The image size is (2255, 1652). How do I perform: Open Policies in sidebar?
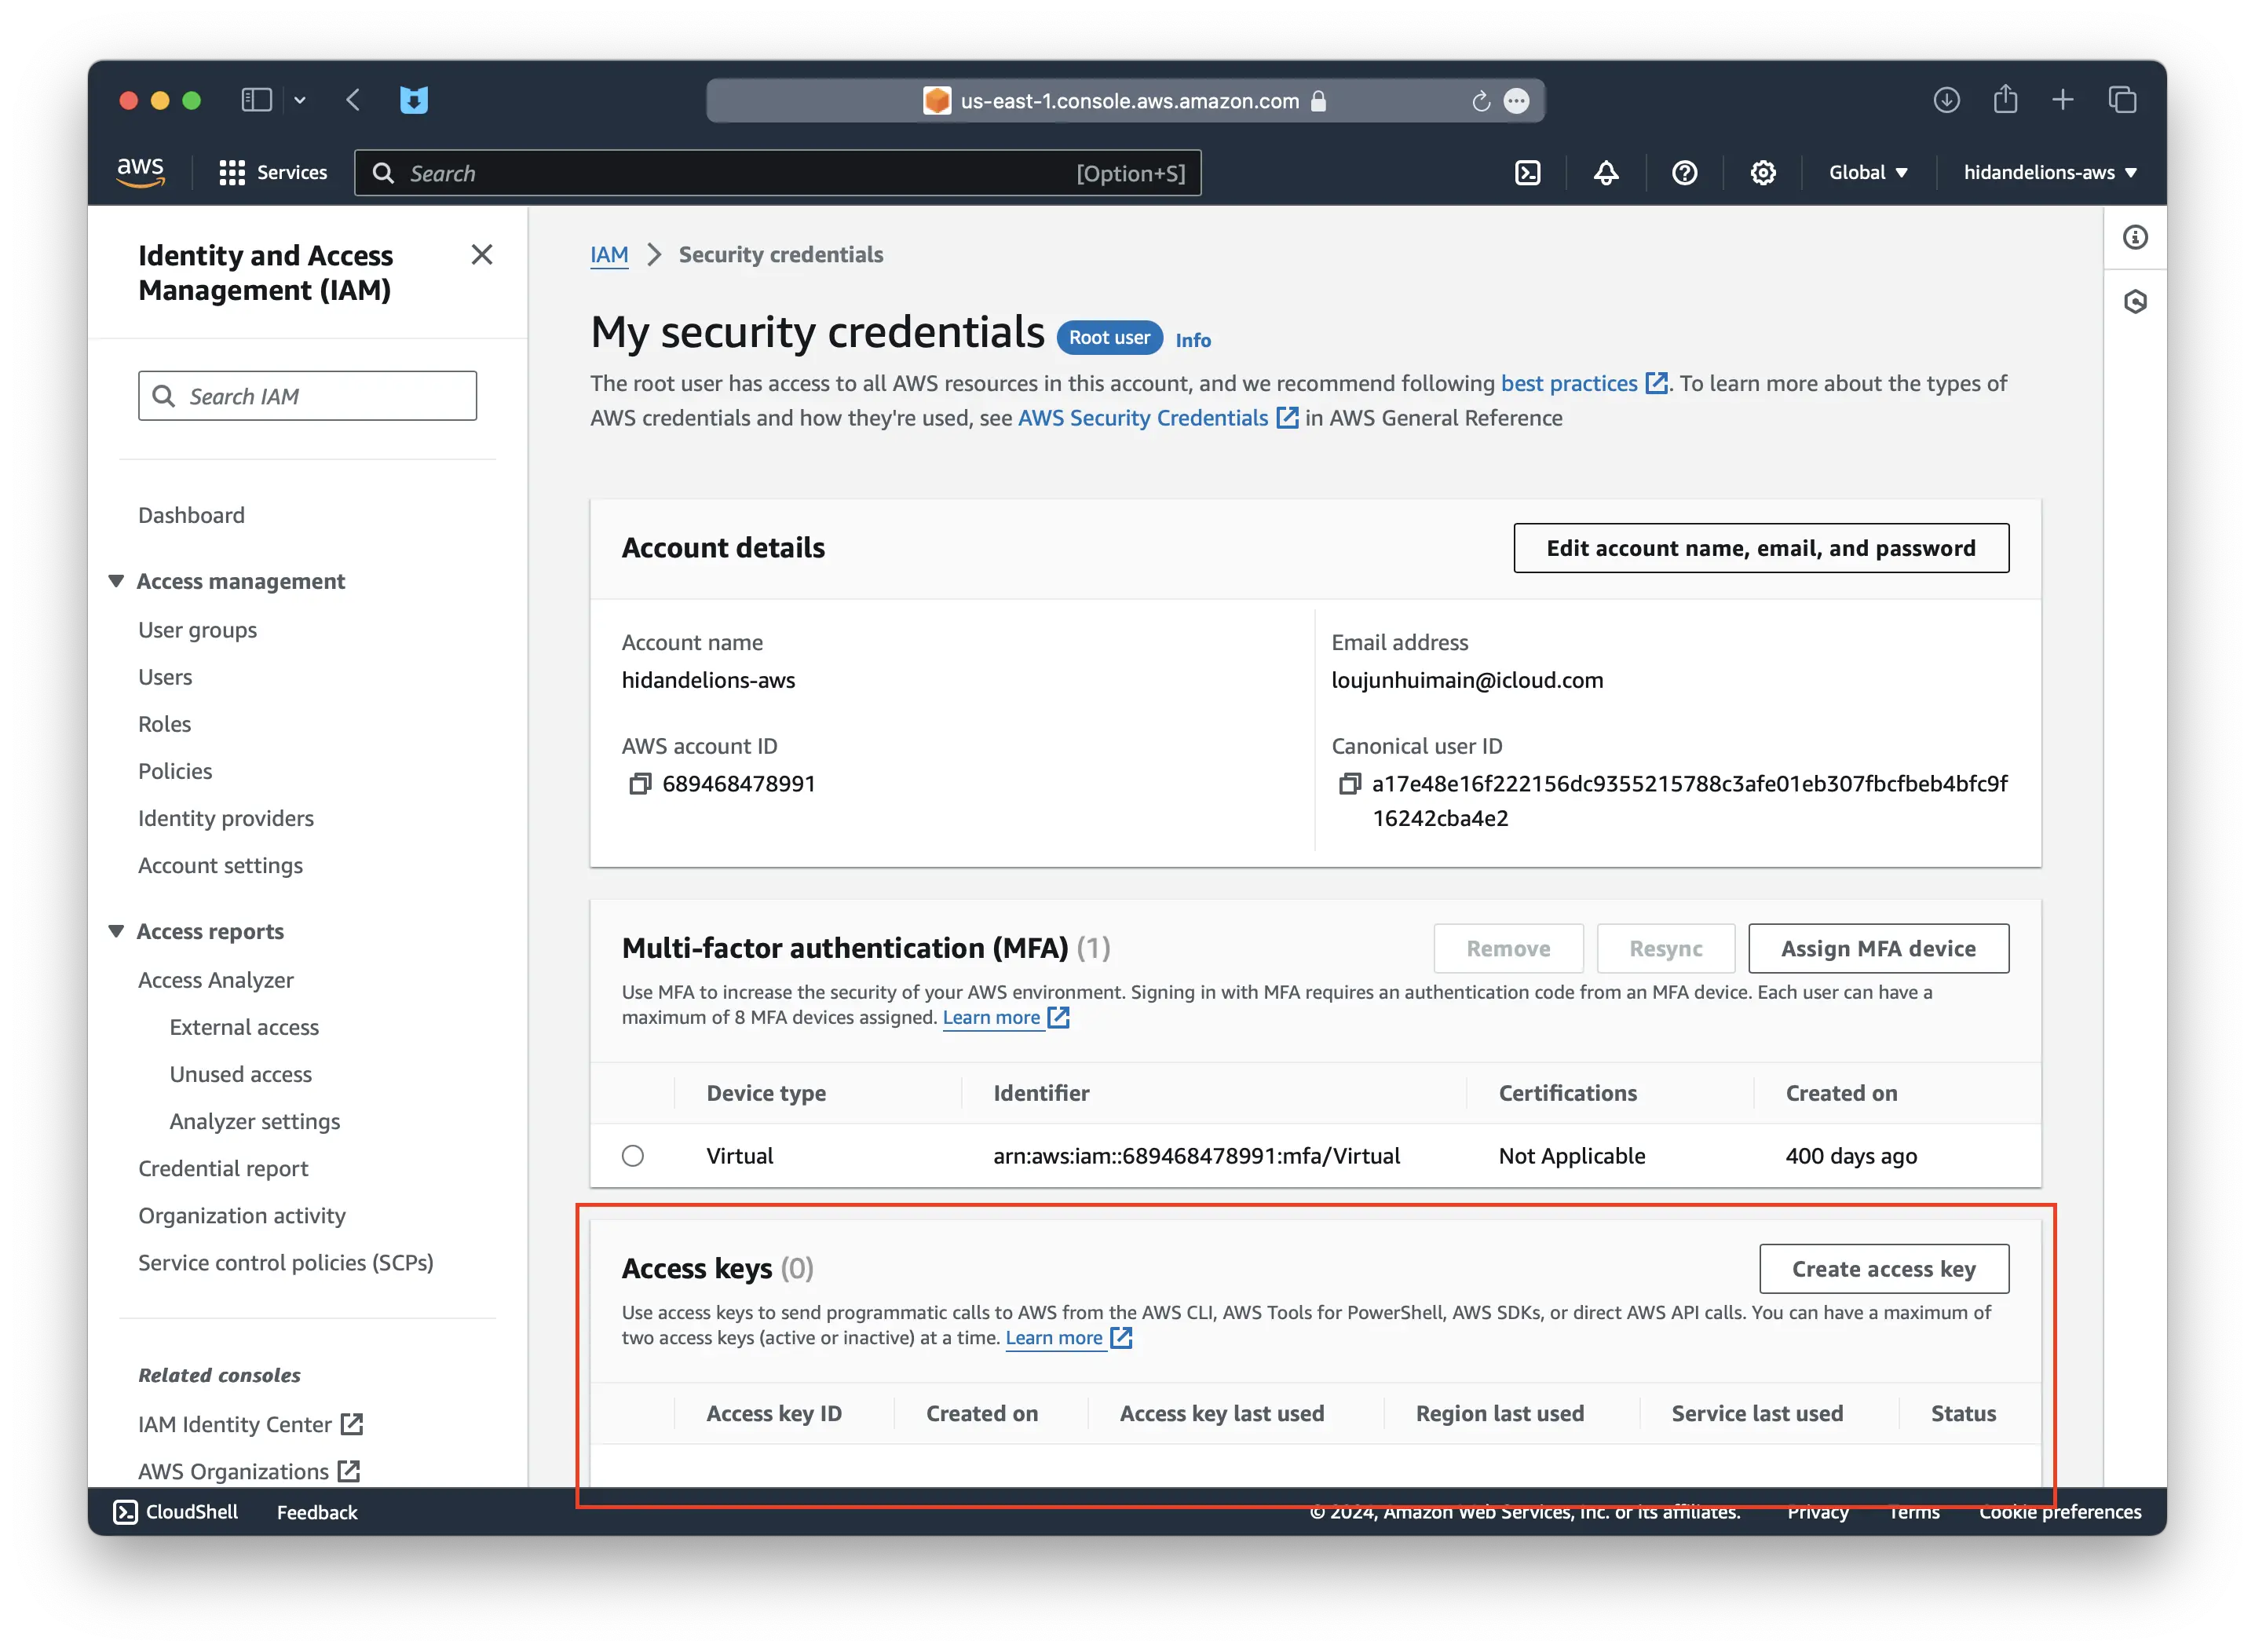point(175,771)
